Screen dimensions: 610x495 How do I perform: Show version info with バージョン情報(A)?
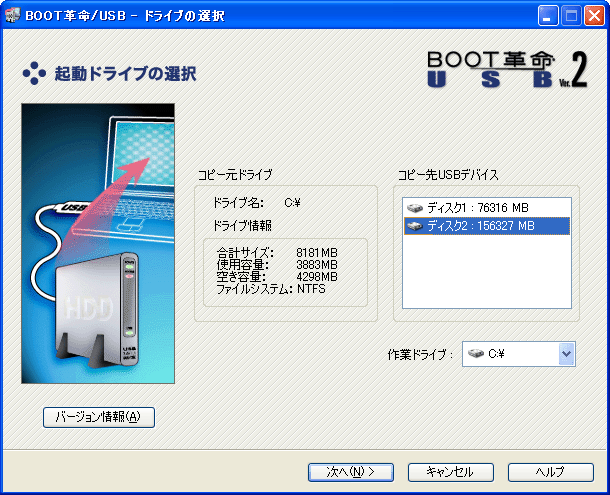(99, 417)
